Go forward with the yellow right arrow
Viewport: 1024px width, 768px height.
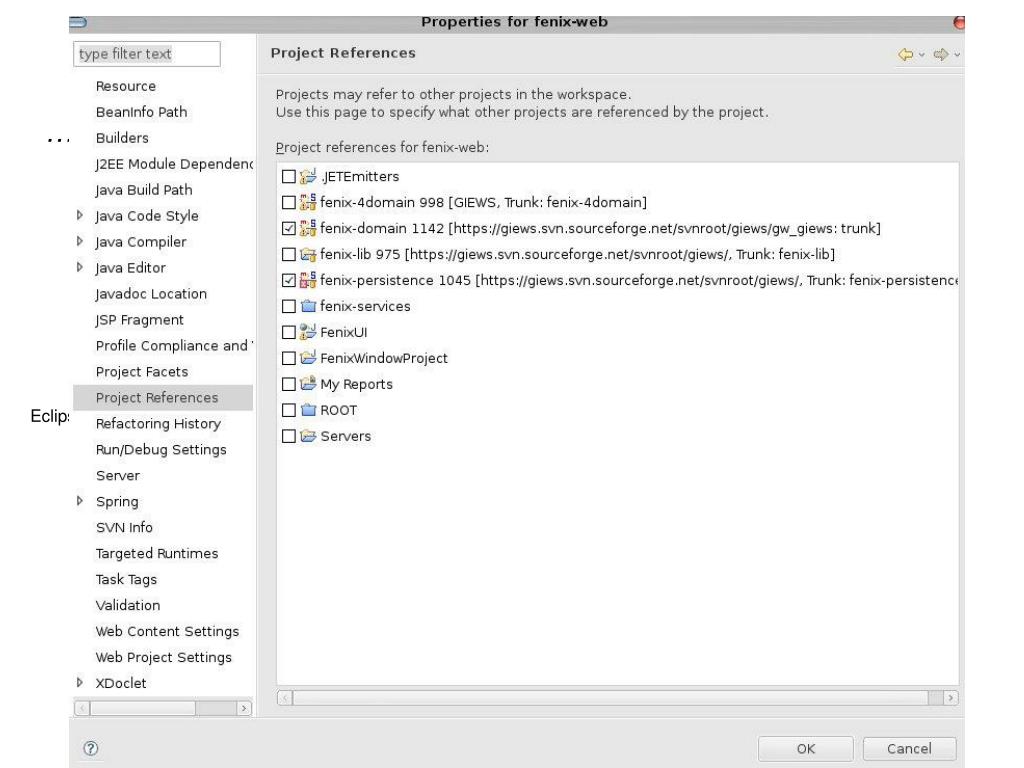(x=940, y=54)
